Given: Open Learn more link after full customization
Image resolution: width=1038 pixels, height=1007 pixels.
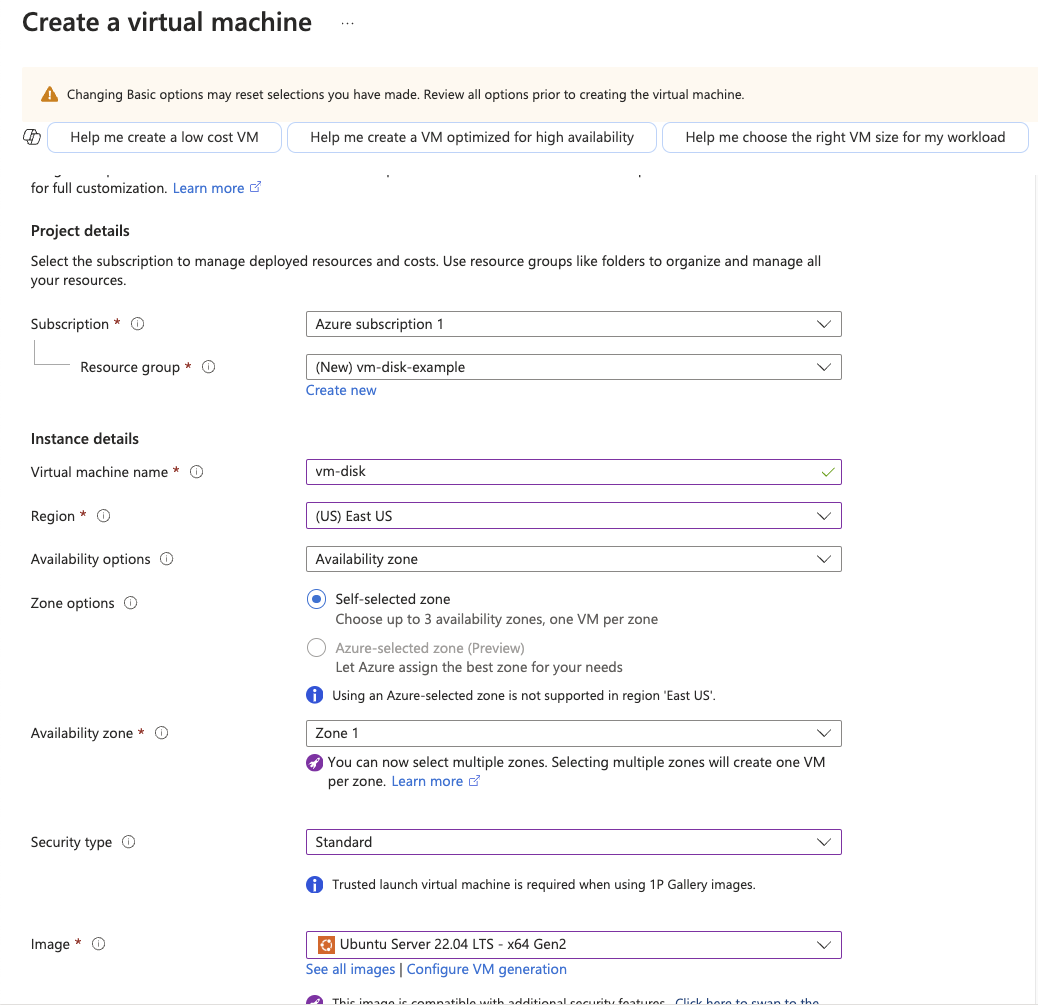Looking at the screenshot, I should click(209, 188).
